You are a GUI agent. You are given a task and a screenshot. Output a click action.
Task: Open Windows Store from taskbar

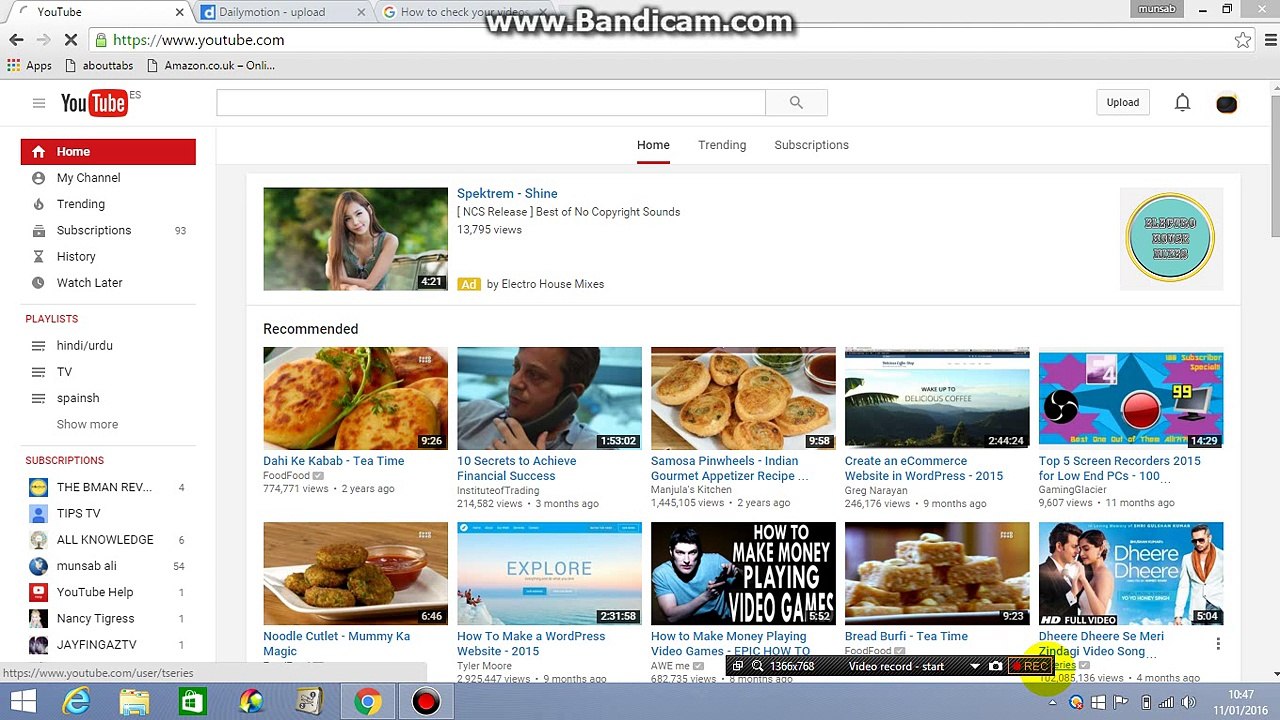[x=192, y=702]
